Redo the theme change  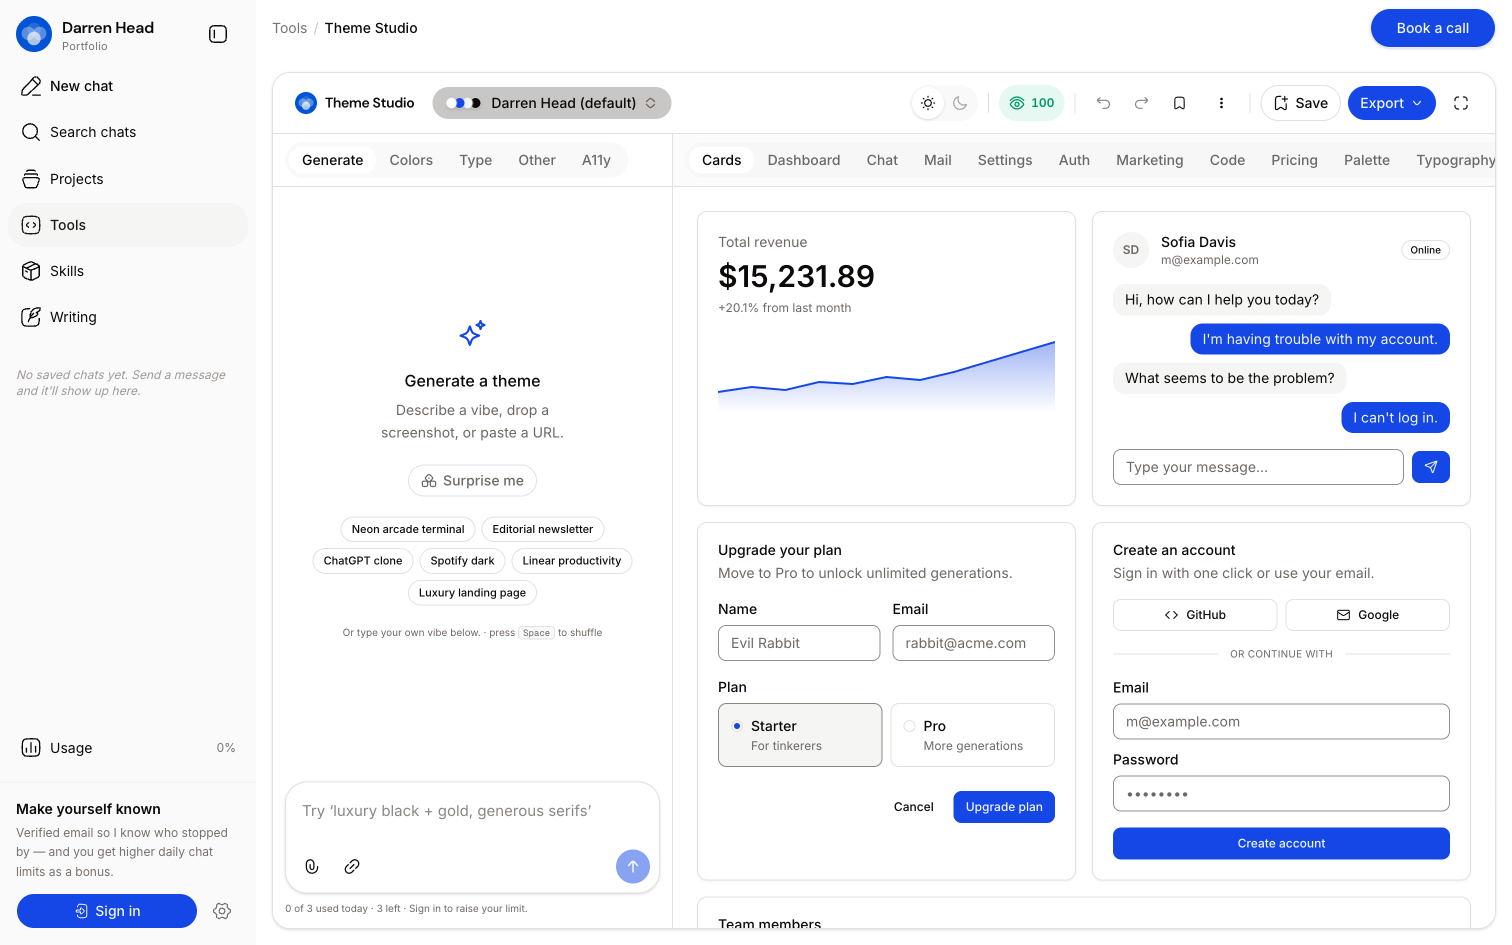tap(1141, 103)
